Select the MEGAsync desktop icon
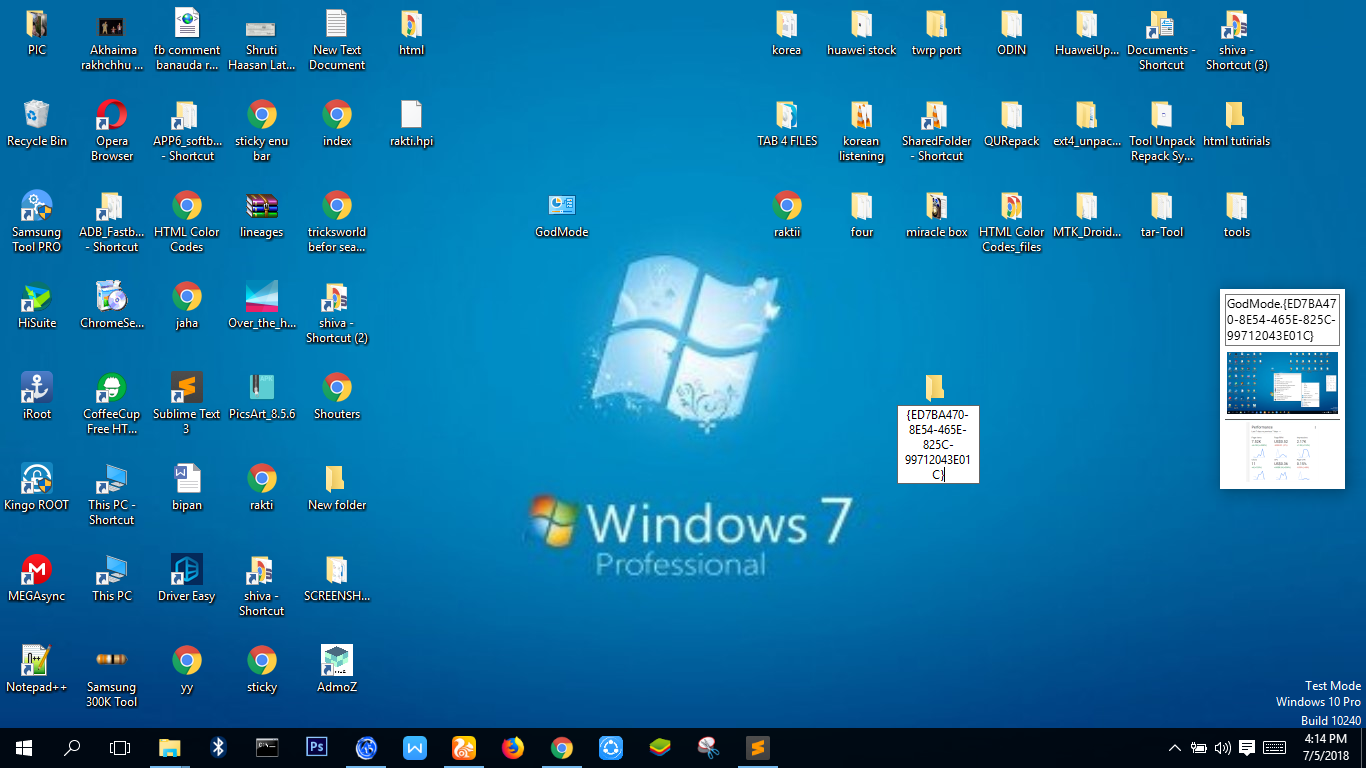 pos(37,579)
